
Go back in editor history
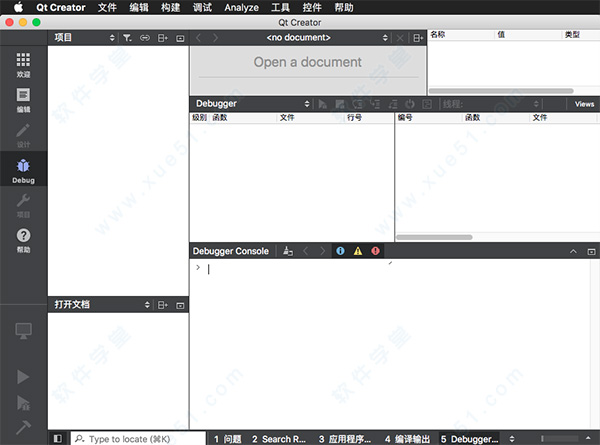(198, 38)
